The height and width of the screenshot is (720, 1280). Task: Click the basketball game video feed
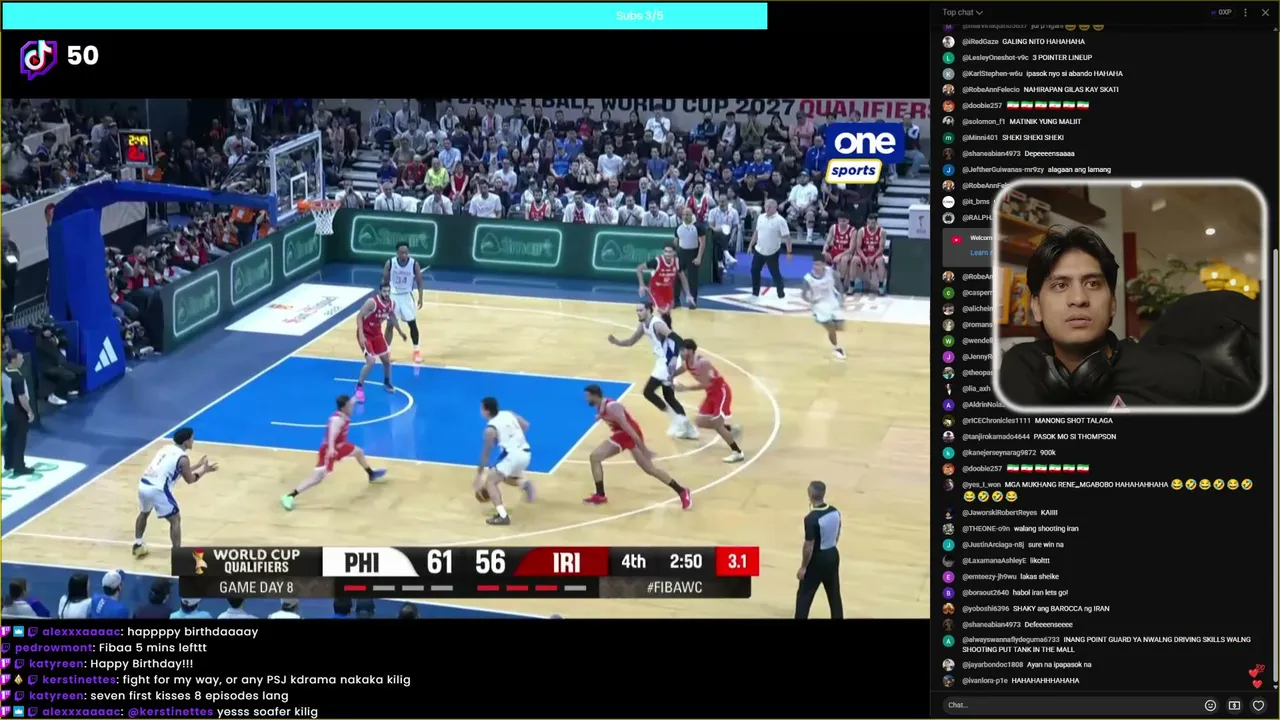point(465,358)
